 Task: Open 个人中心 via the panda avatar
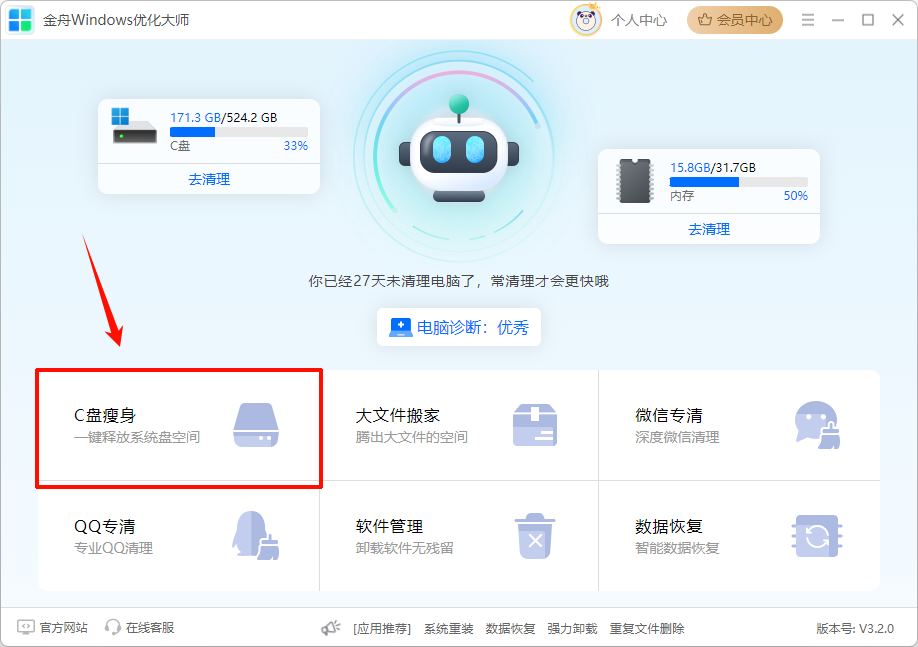586,19
